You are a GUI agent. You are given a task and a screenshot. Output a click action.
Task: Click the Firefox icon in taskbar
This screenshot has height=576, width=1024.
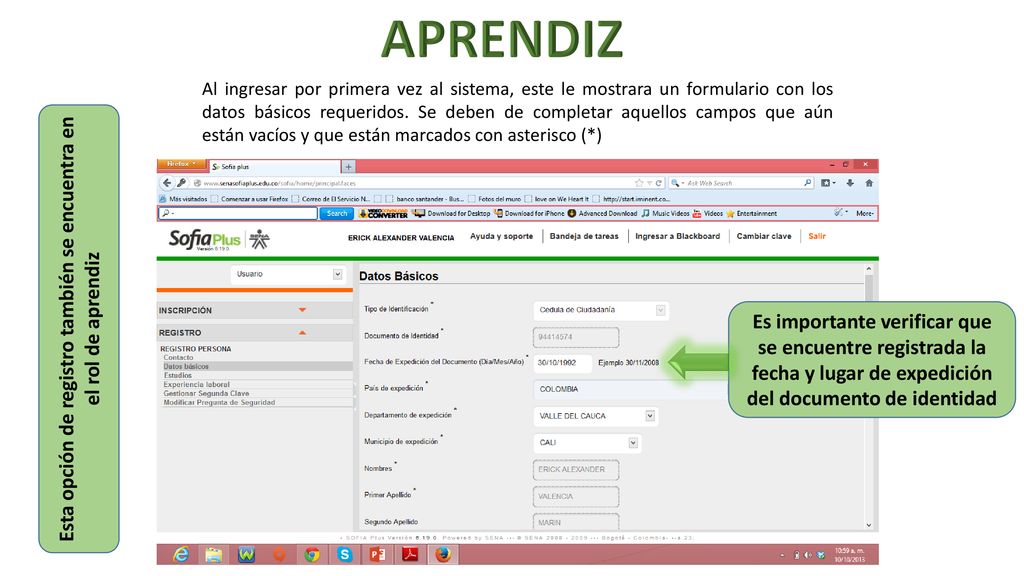[x=443, y=554]
